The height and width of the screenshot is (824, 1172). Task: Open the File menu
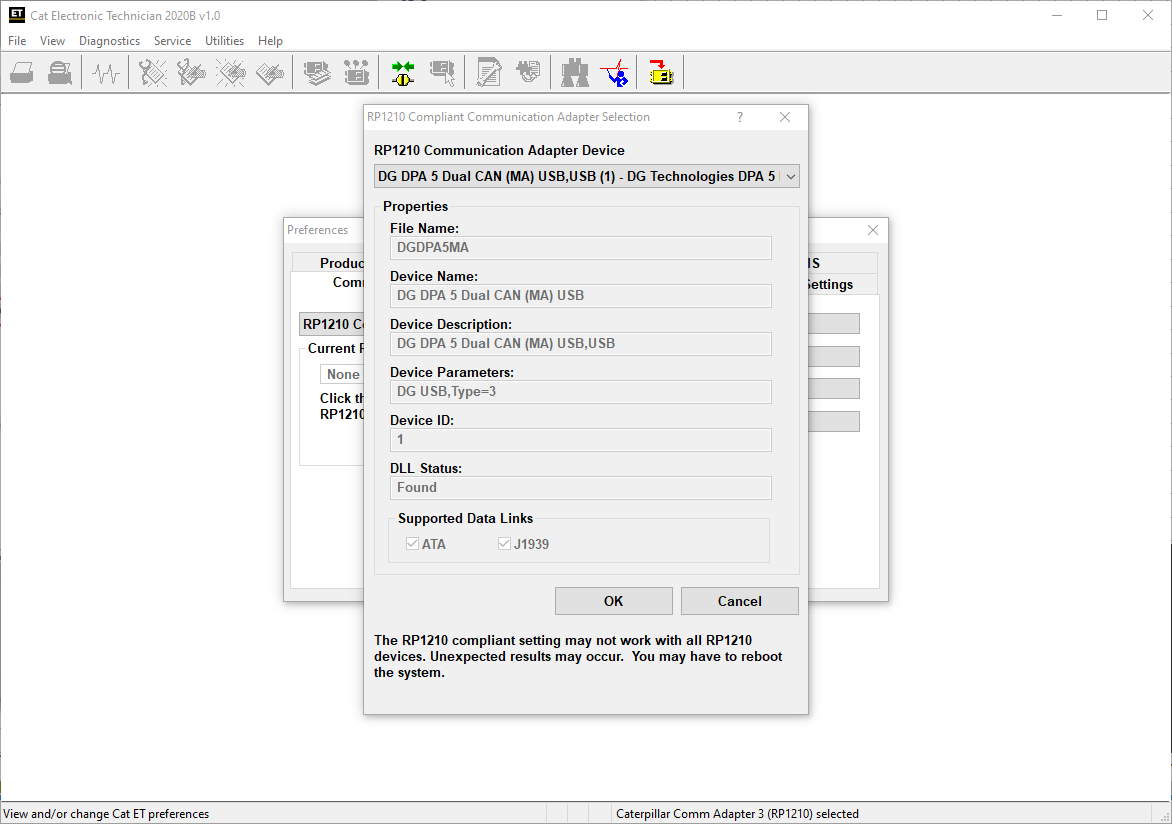click(17, 41)
